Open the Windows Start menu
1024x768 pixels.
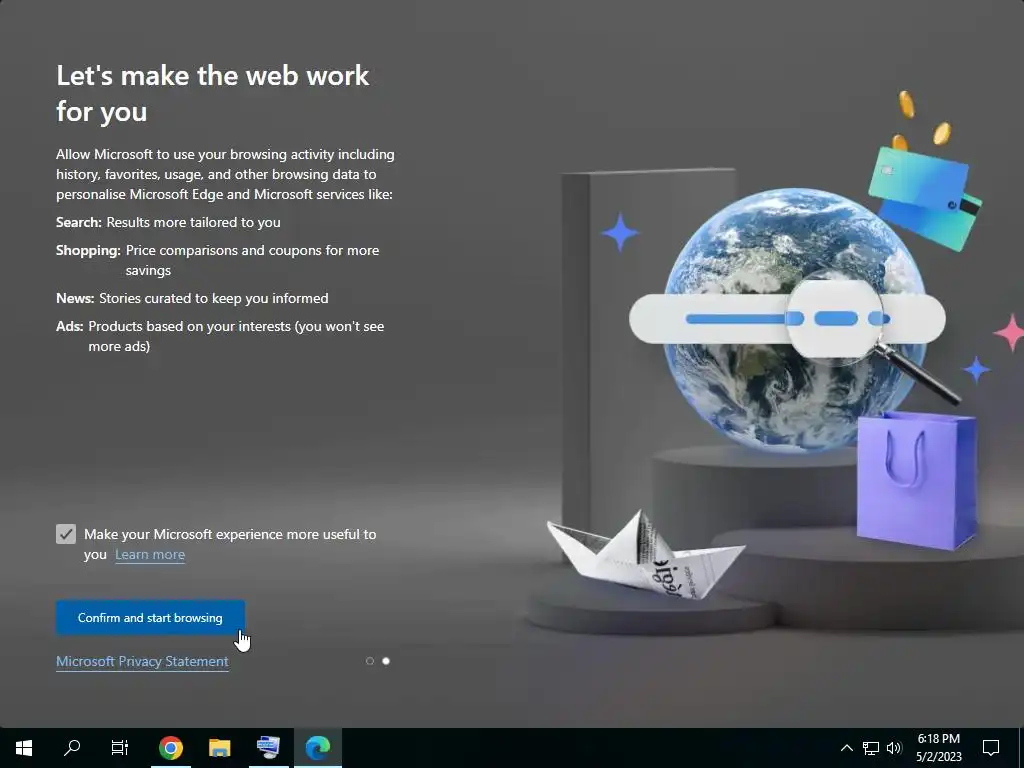point(24,748)
